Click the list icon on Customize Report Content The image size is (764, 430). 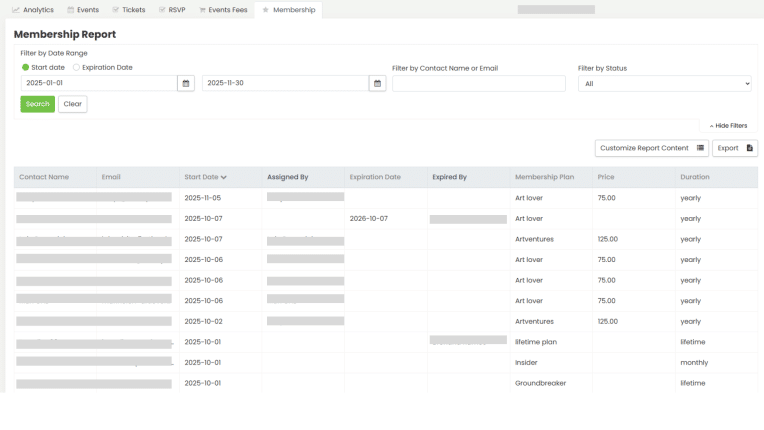point(701,148)
